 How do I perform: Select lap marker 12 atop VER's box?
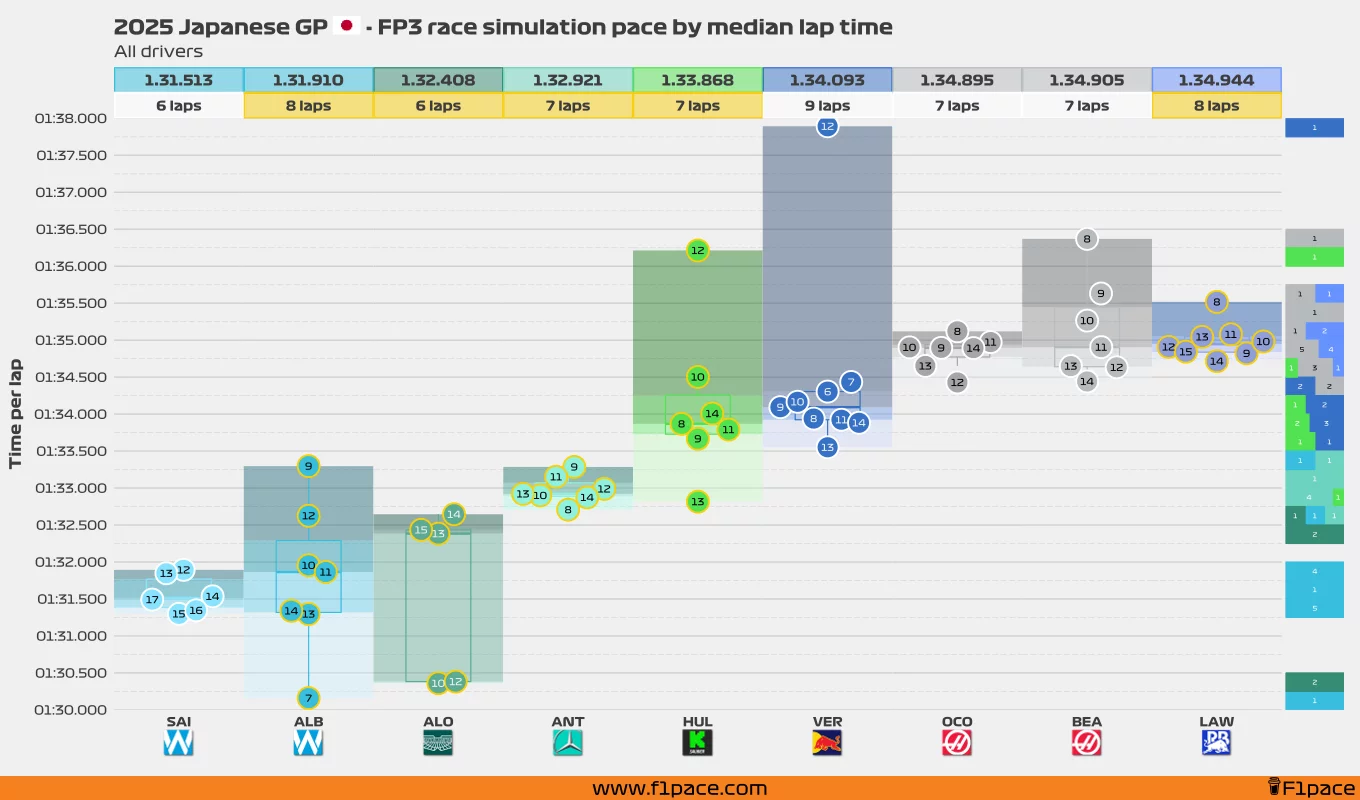tap(827, 127)
